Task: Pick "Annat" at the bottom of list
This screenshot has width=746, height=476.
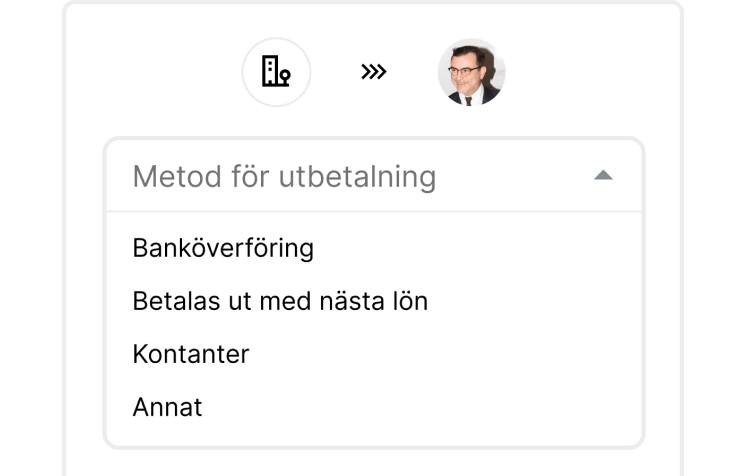Action: [167, 407]
